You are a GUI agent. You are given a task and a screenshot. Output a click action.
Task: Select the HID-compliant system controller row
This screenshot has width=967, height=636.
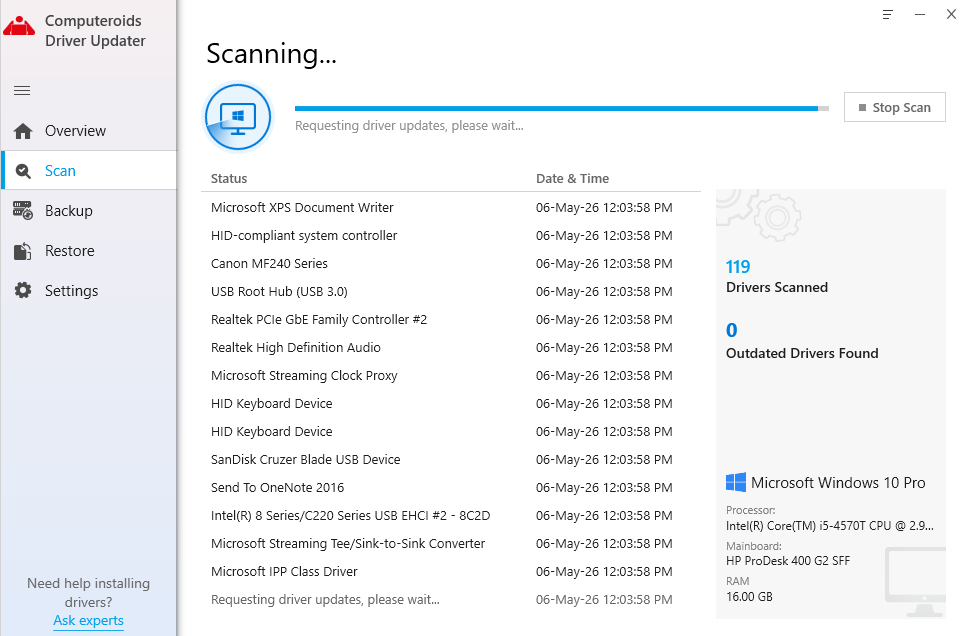[451, 236]
